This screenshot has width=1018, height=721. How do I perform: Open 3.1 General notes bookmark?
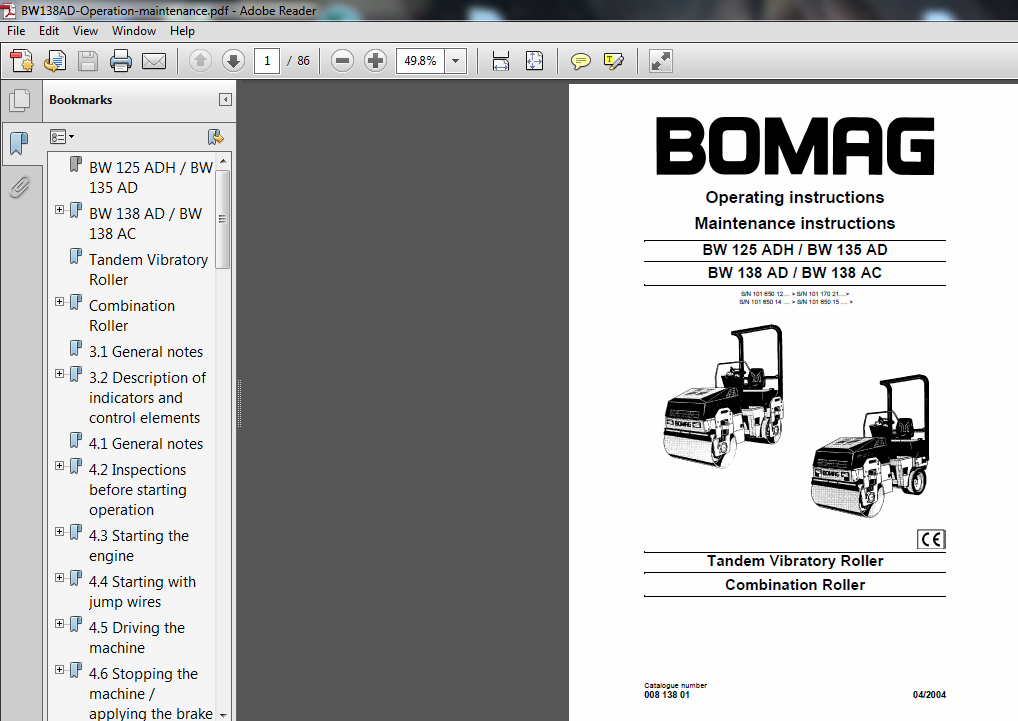(x=146, y=352)
